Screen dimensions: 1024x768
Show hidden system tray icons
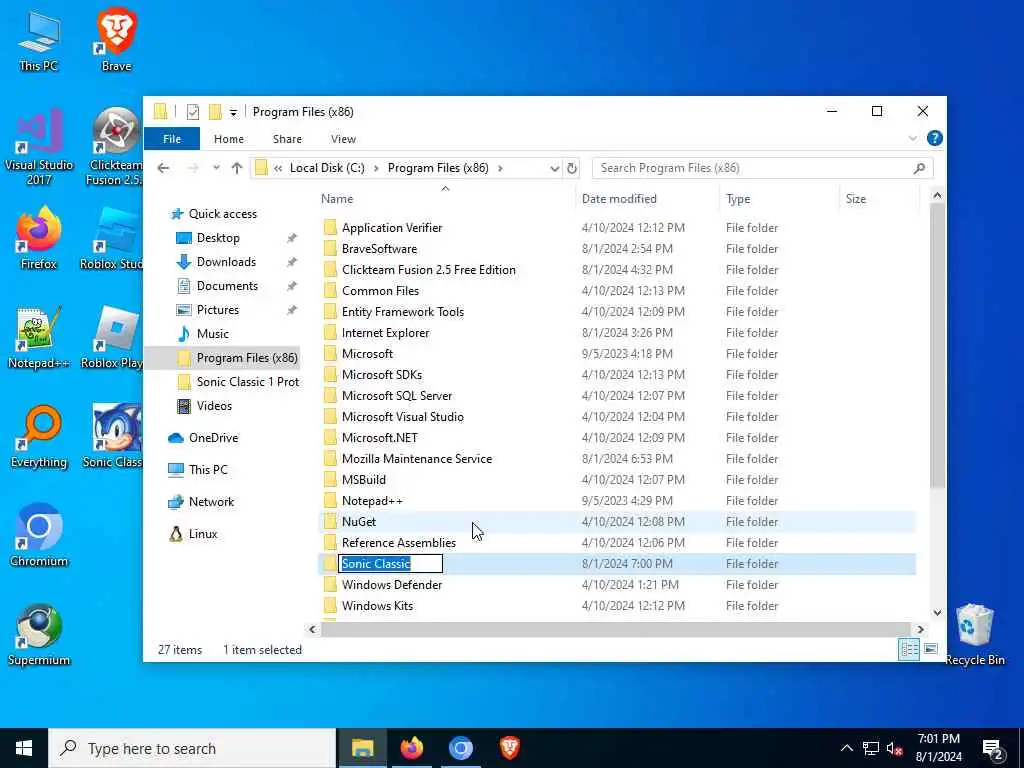point(846,748)
